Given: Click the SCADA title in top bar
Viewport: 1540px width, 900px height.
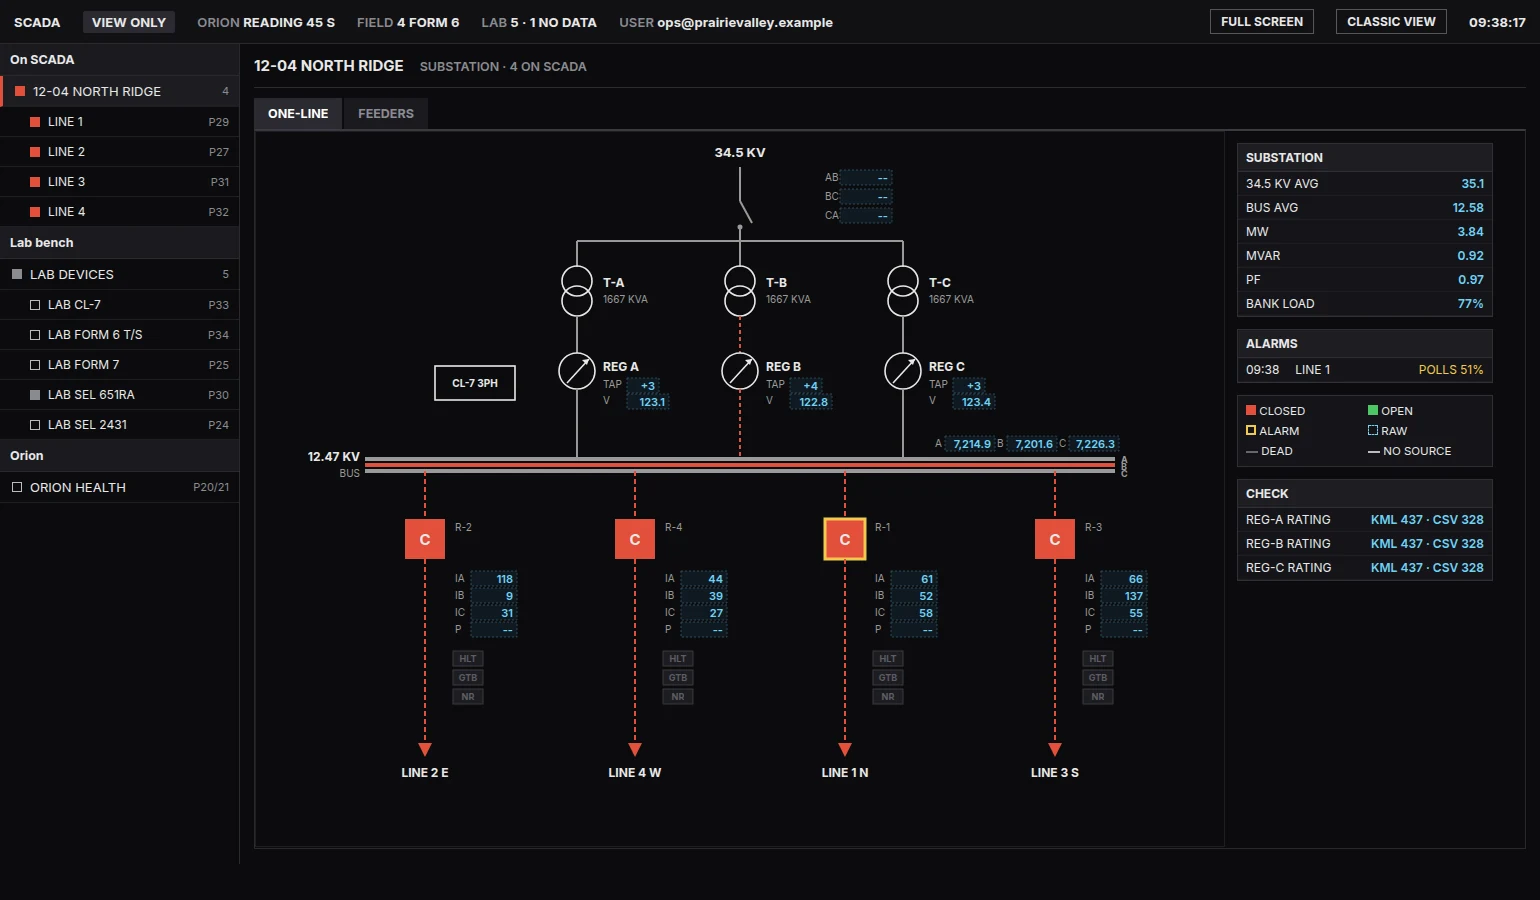Looking at the screenshot, I should tap(37, 22).
